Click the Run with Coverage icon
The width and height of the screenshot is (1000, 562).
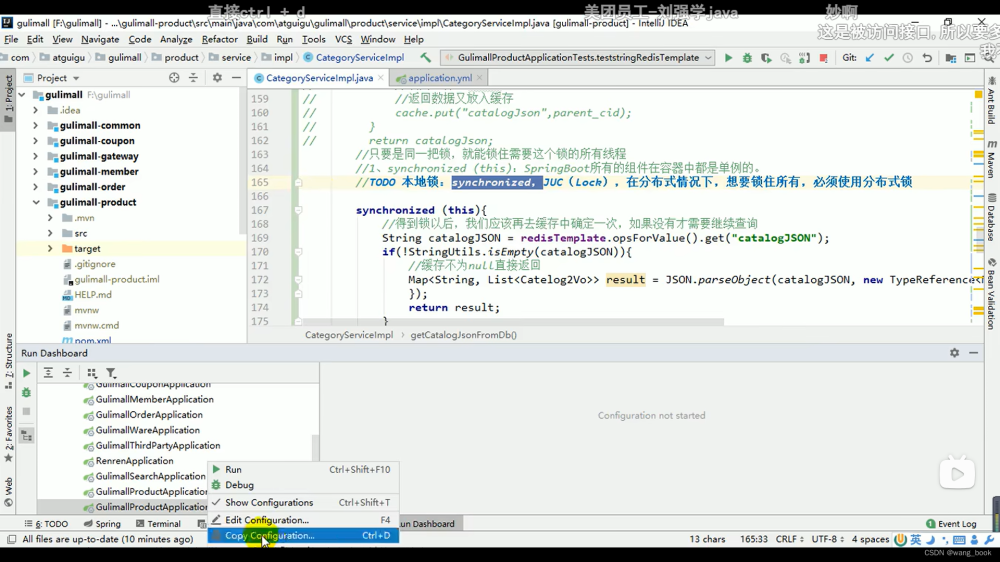click(x=766, y=57)
